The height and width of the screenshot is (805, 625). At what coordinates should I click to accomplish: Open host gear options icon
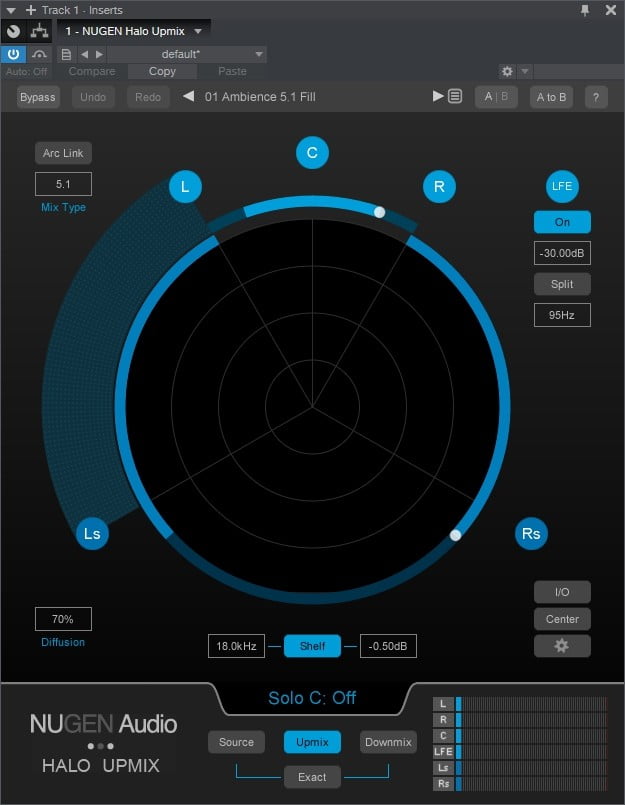click(x=507, y=71)
